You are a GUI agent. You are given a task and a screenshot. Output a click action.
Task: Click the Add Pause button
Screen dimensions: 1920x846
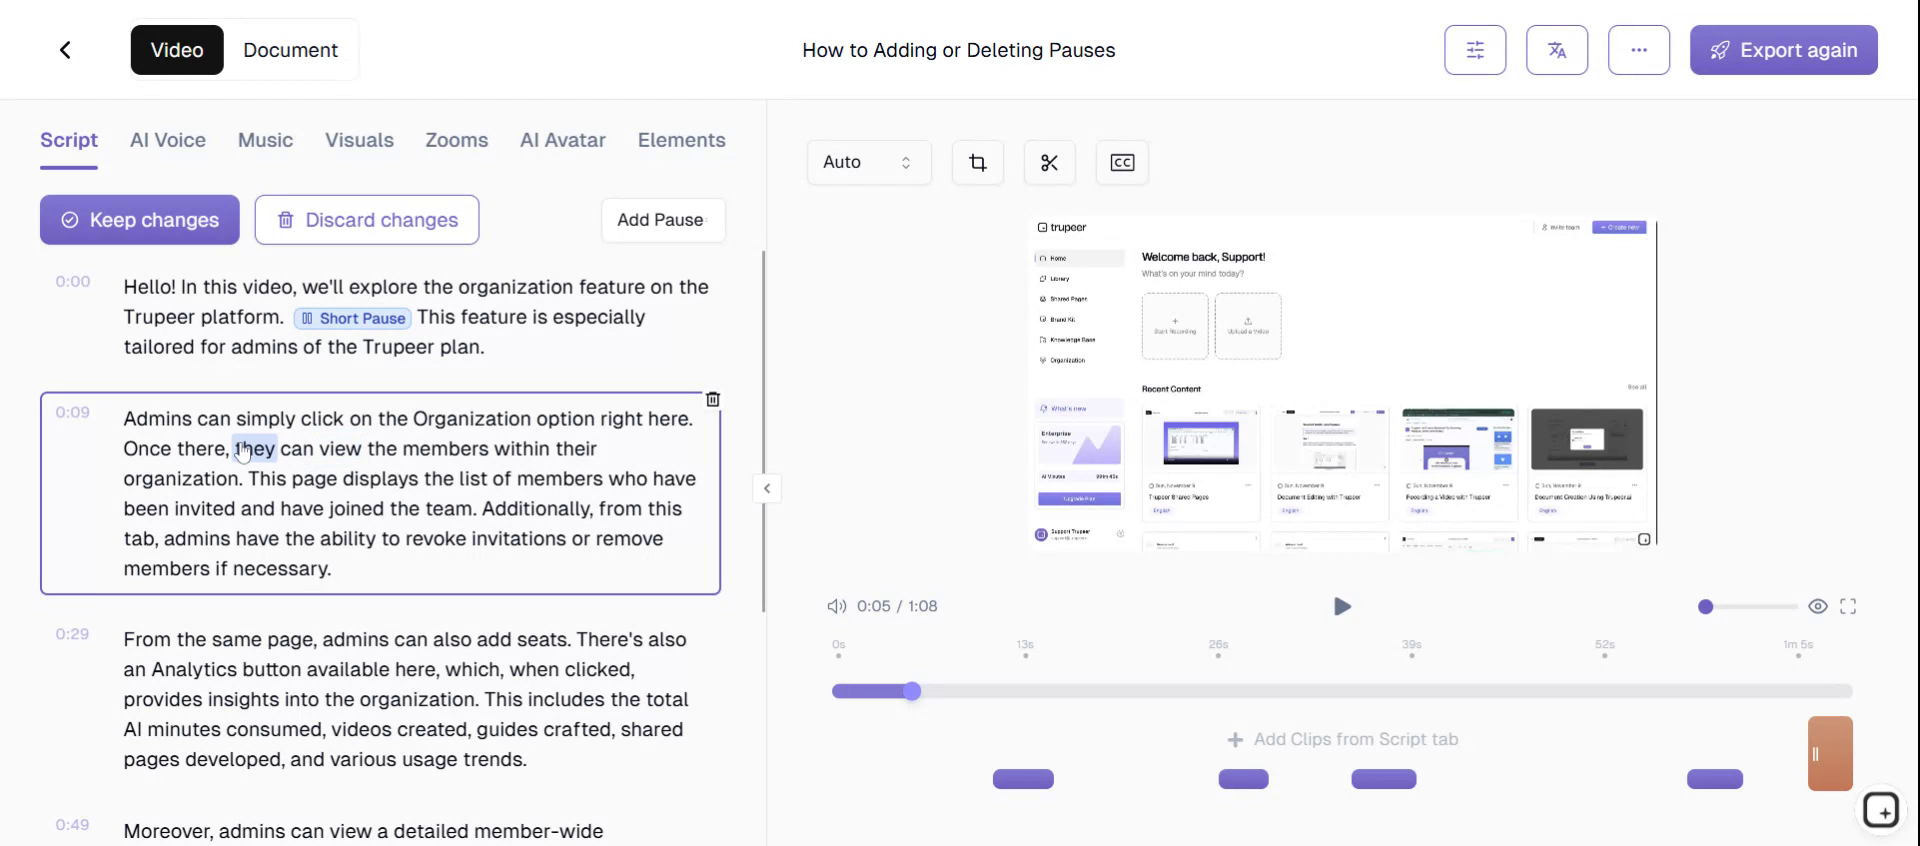pyautogui.click(x=663, y=220)
